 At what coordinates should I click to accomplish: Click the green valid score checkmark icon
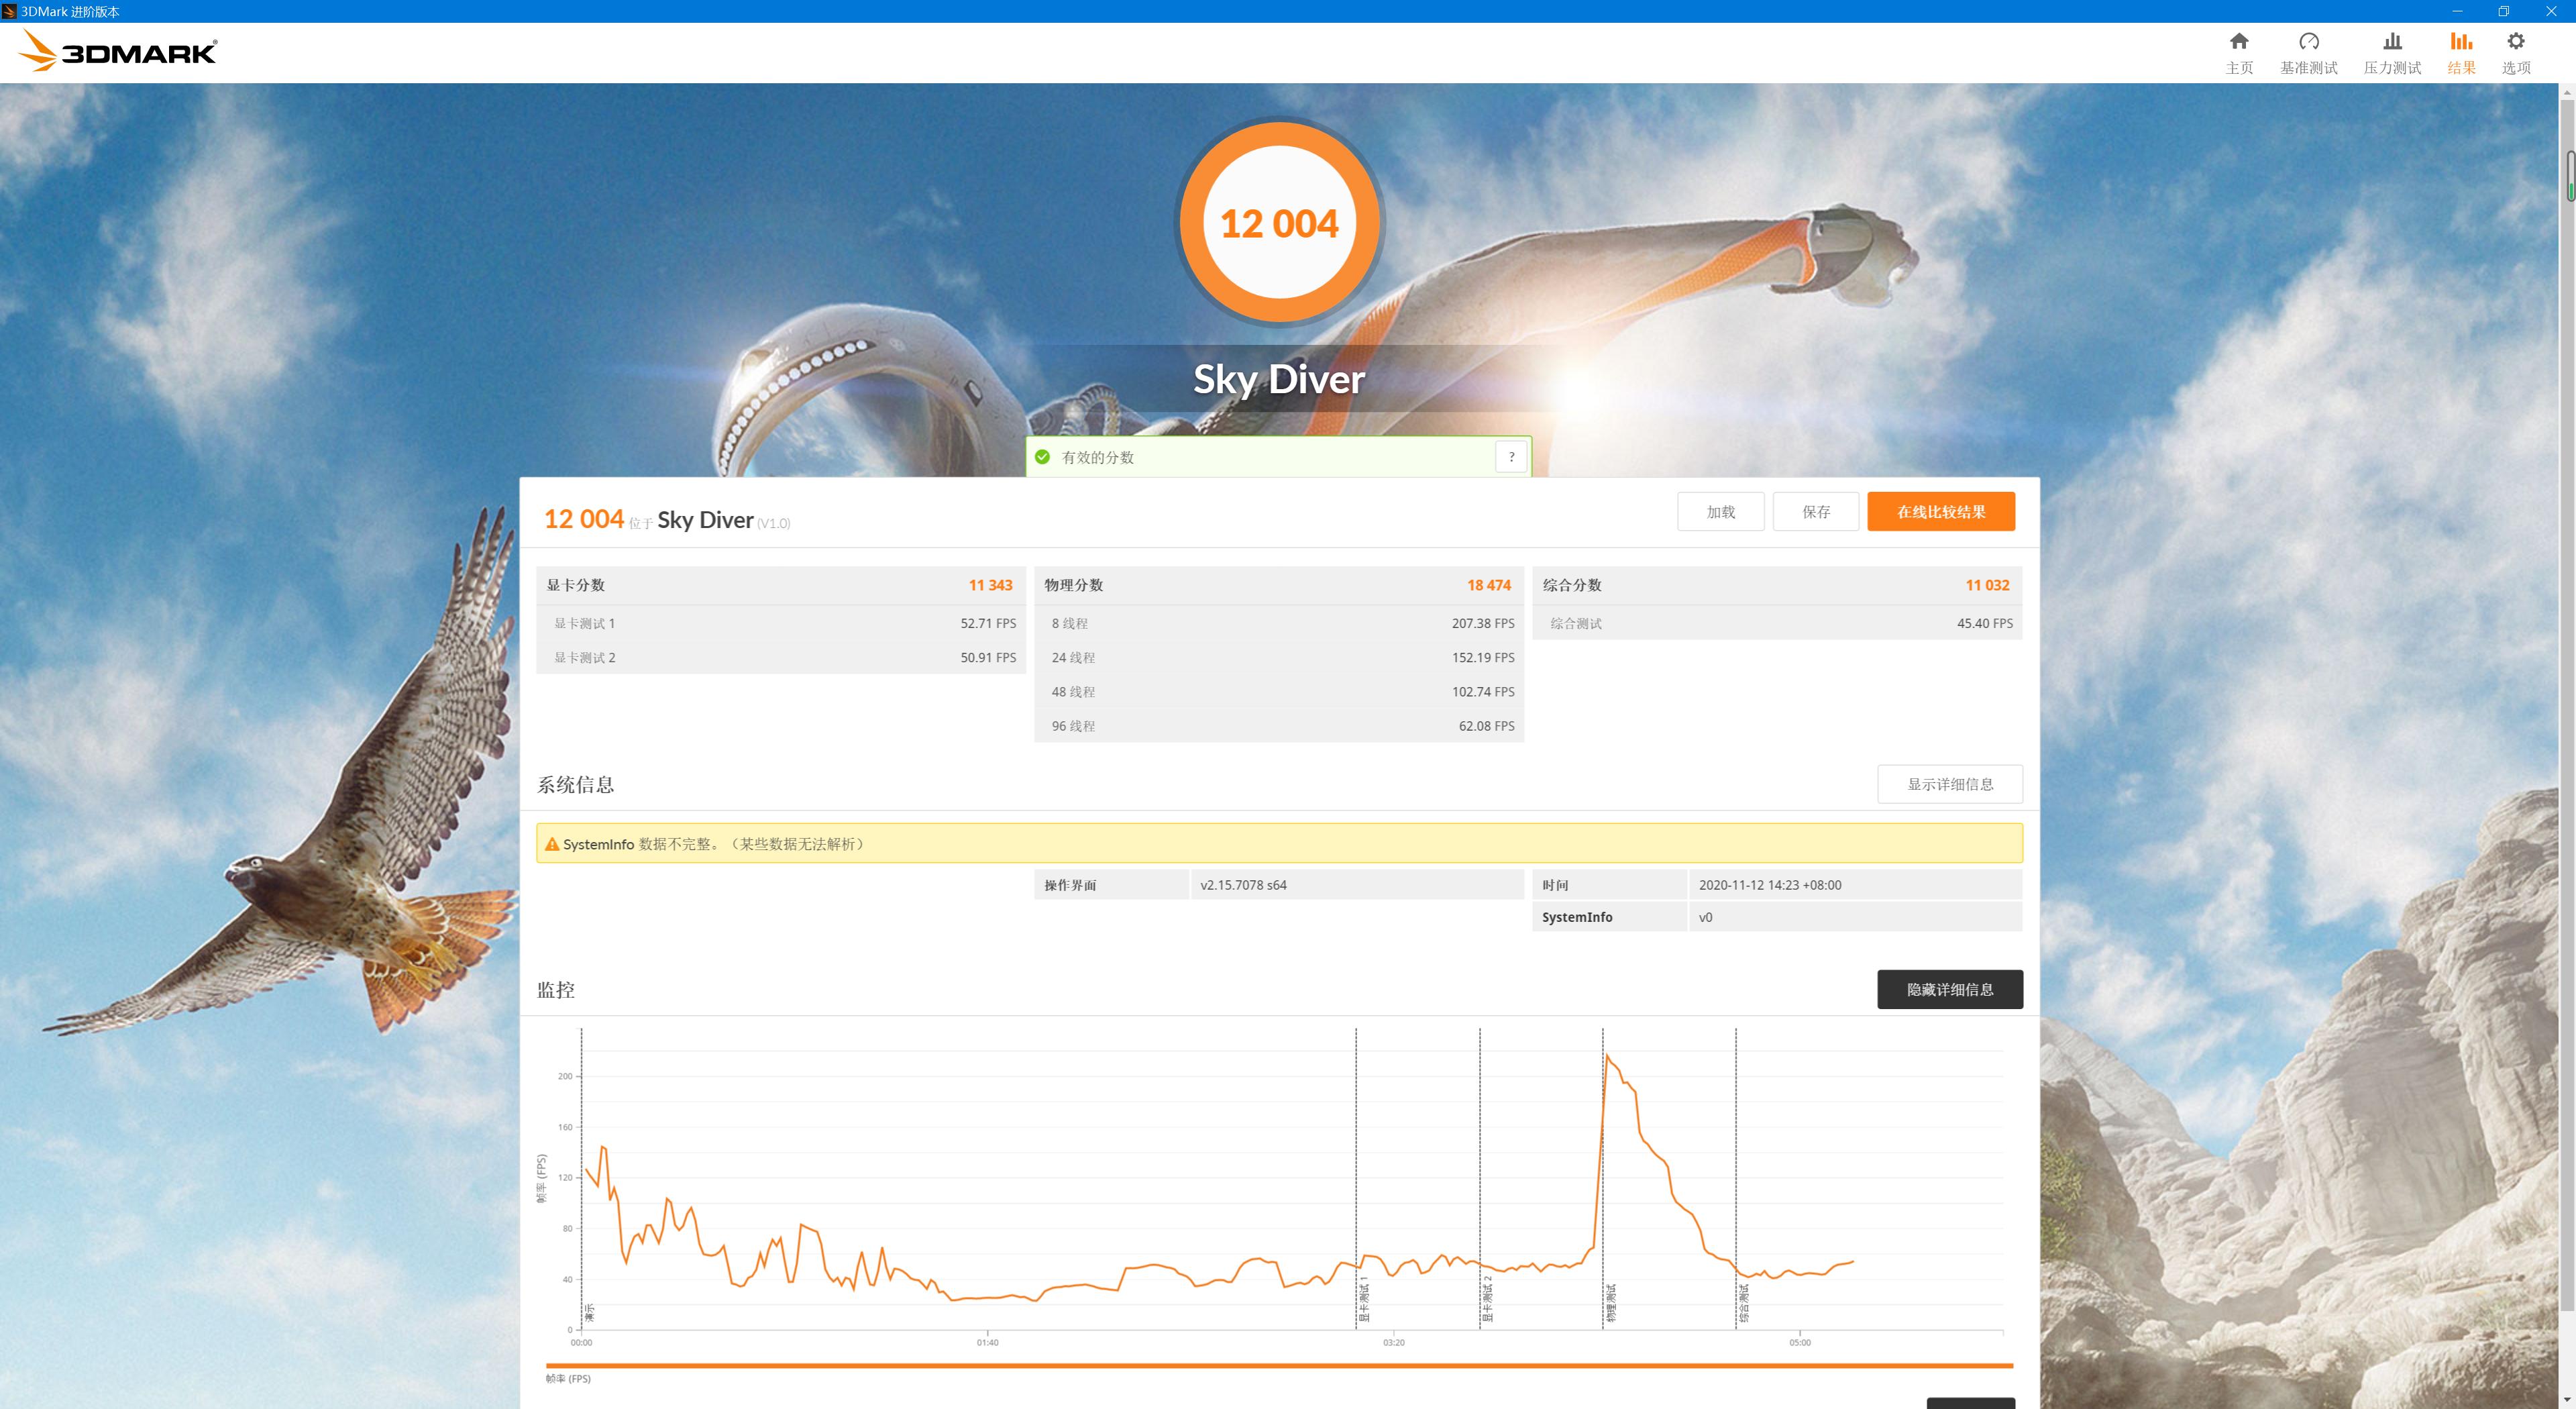1042,457
